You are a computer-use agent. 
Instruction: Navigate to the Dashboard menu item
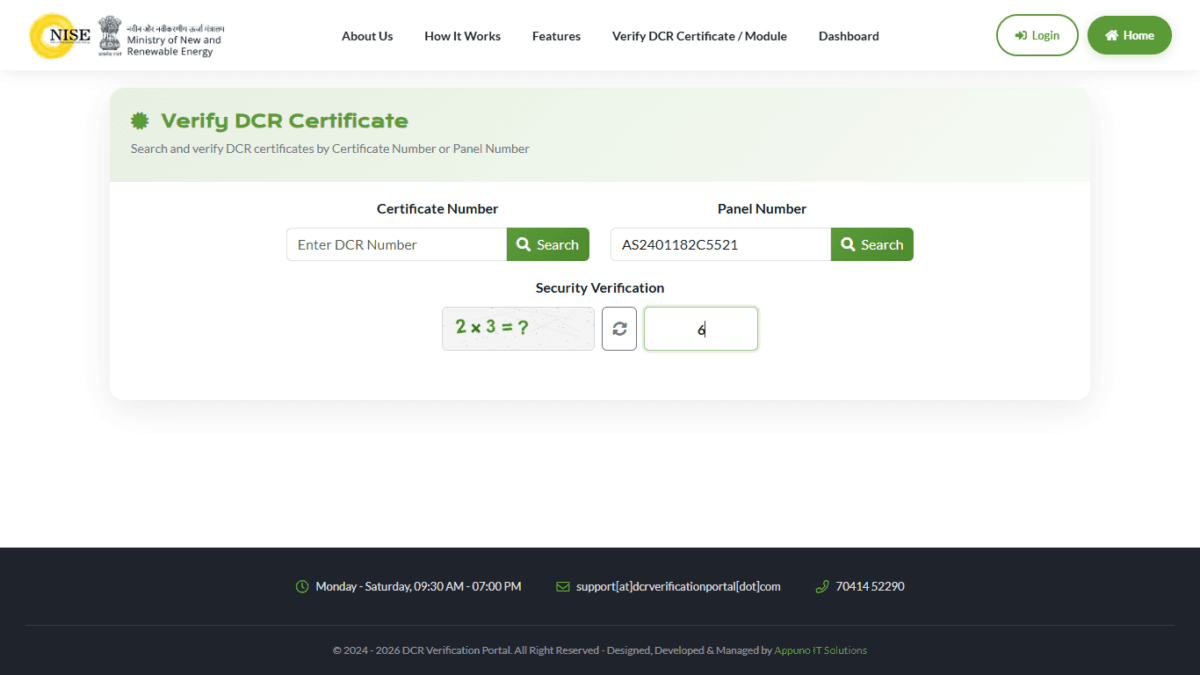pos(849,36)
